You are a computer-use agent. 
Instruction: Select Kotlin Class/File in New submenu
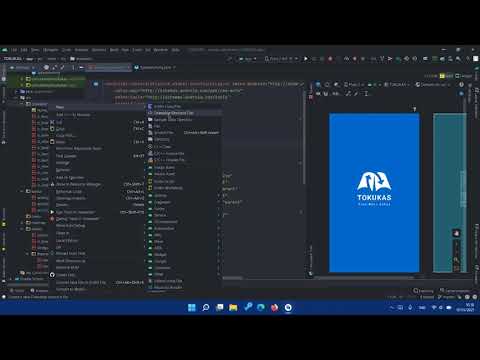pos(184,106)
